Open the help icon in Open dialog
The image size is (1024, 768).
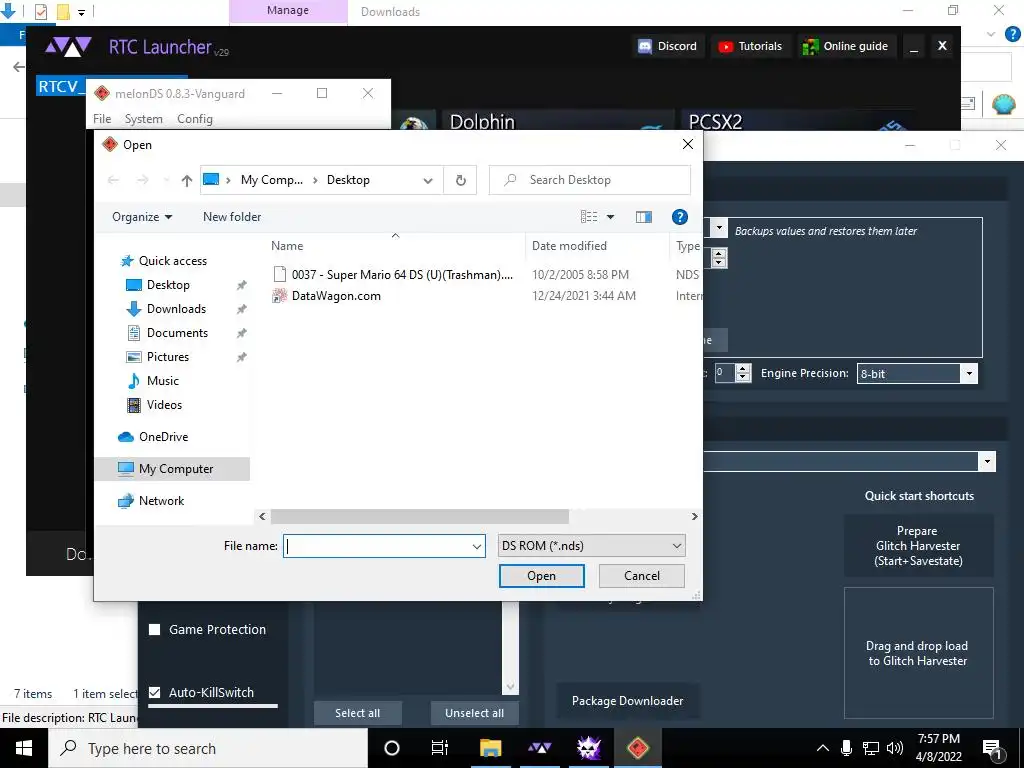679,217
